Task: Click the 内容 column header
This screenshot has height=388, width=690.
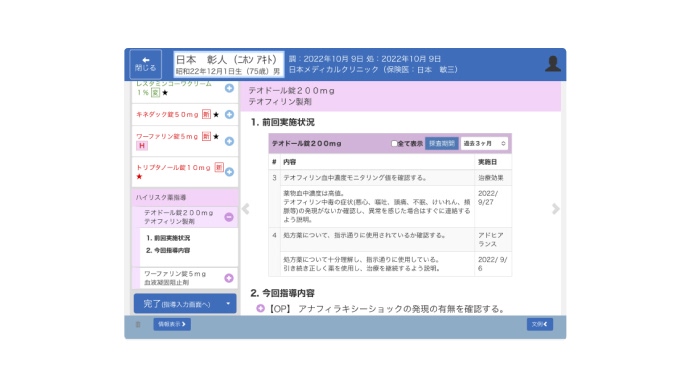Action: [377, 162]
